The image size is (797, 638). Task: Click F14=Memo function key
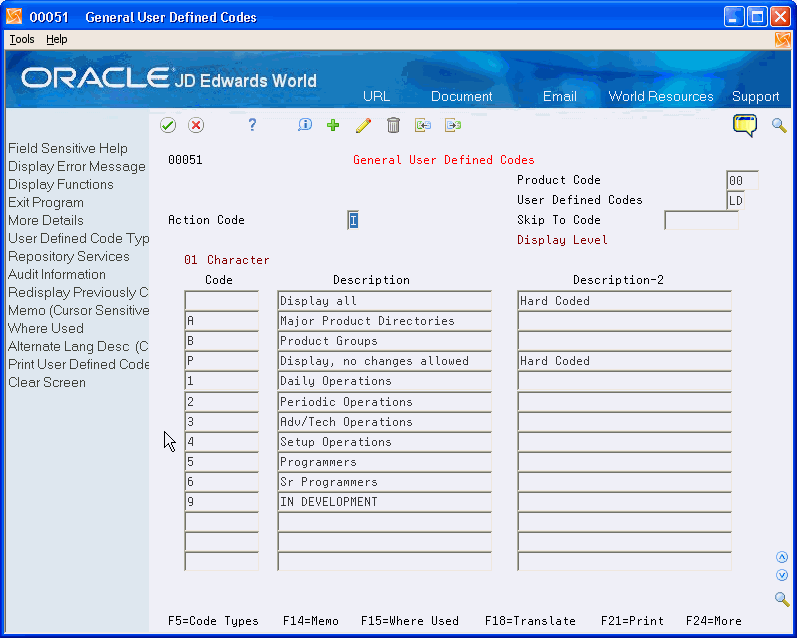click(311, 621)
